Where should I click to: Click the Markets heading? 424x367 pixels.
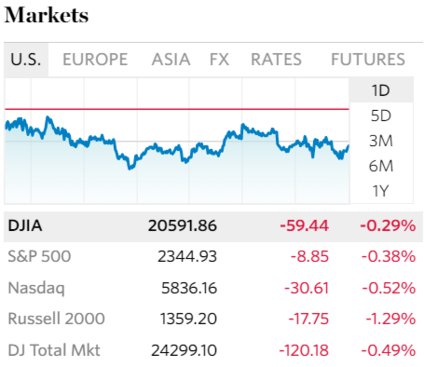(46, 15)
